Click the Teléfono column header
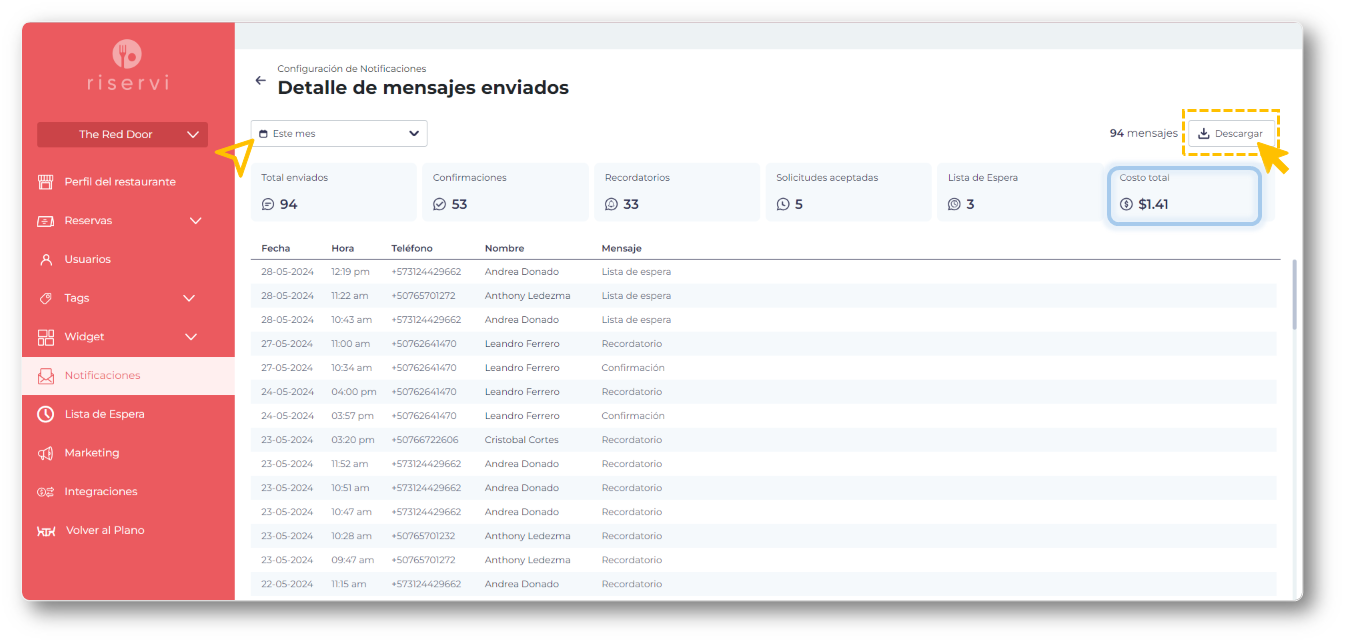 click(x=412, y=248)
